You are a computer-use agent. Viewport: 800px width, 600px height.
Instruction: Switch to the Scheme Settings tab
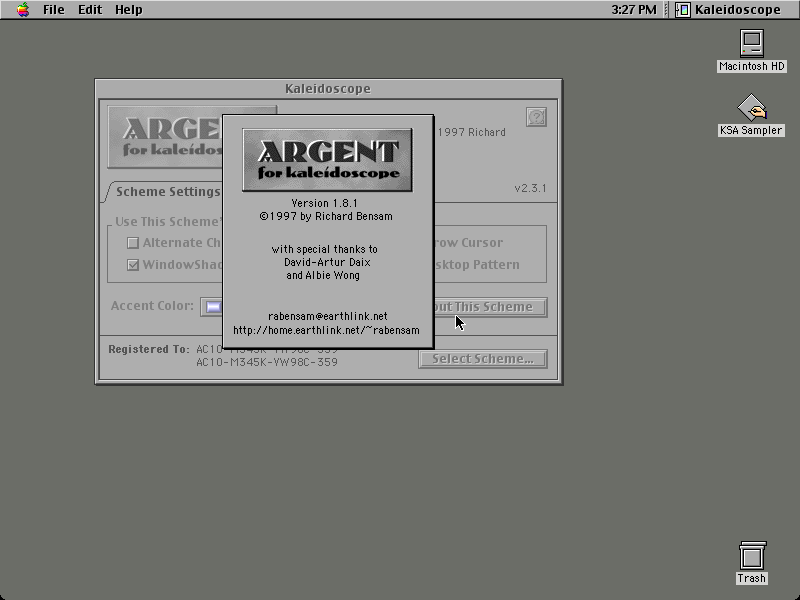point(167,192)
